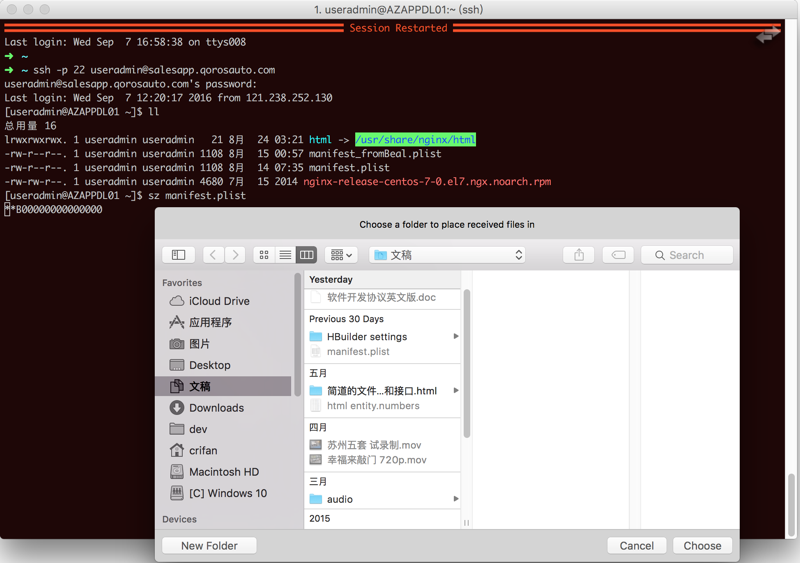Click the file column vertical scrollbar
The height and width of the screenshot is (563, 800).
coord(467,363)
